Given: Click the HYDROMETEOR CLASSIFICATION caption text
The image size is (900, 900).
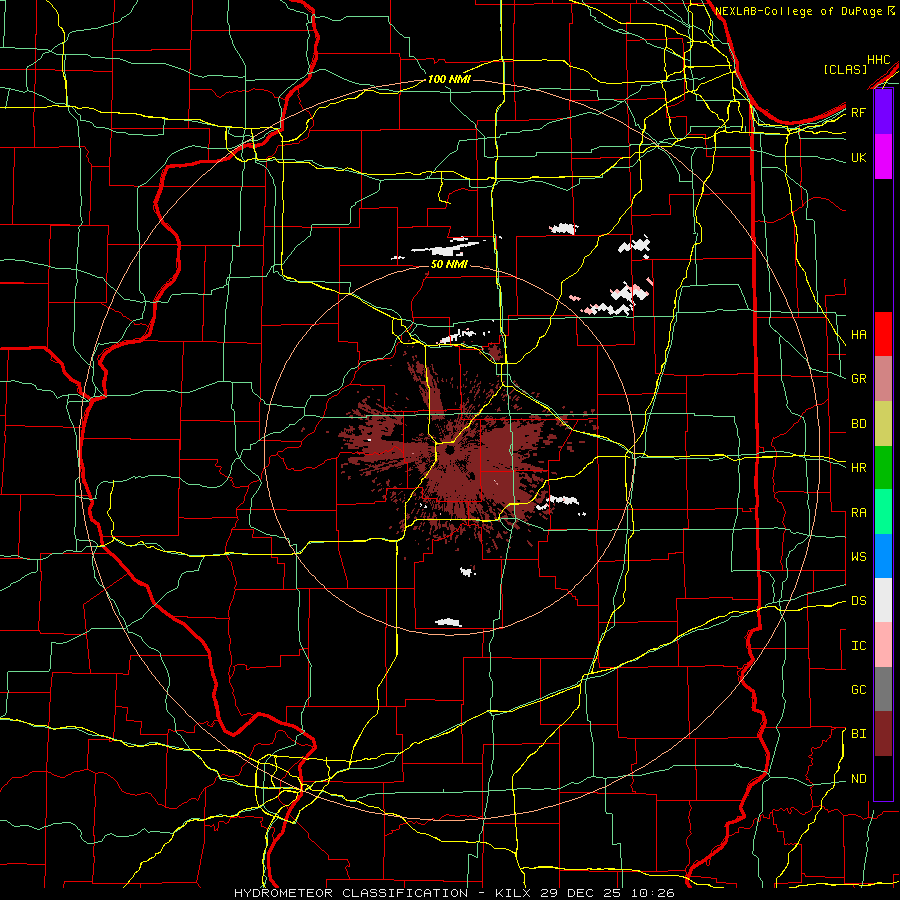Looking at the screenshot, I should (x=351, y=893).
